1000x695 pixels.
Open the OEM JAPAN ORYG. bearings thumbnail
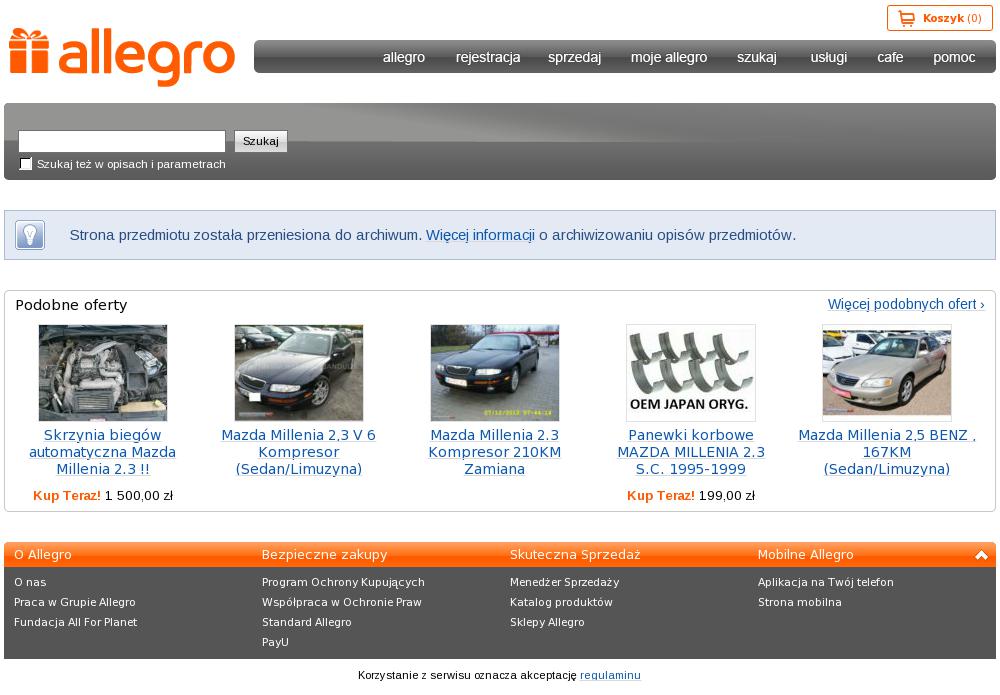pyautogui.click(x=691, y=373)
